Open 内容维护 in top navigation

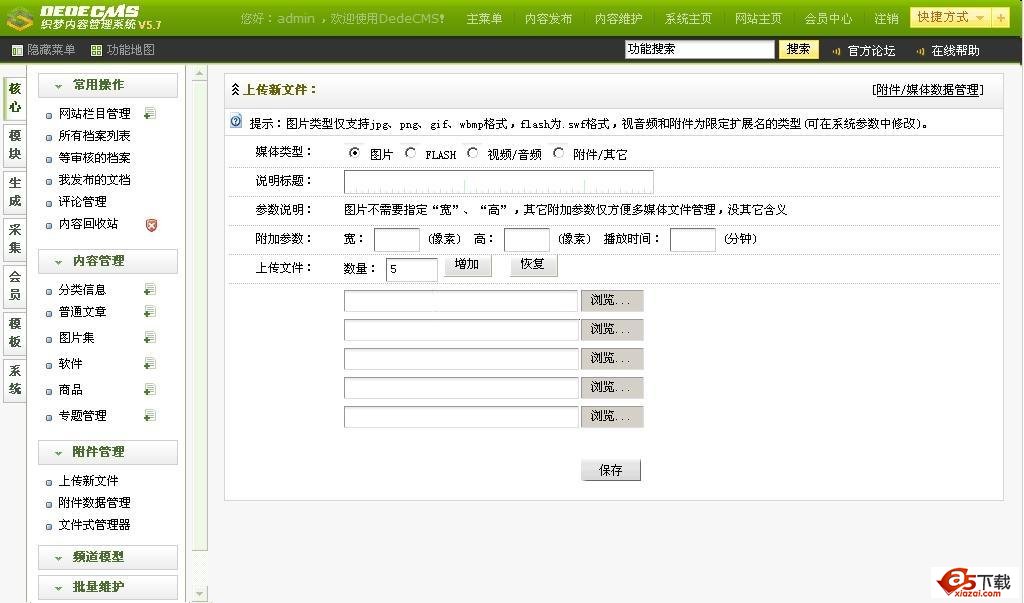point(618,19)
